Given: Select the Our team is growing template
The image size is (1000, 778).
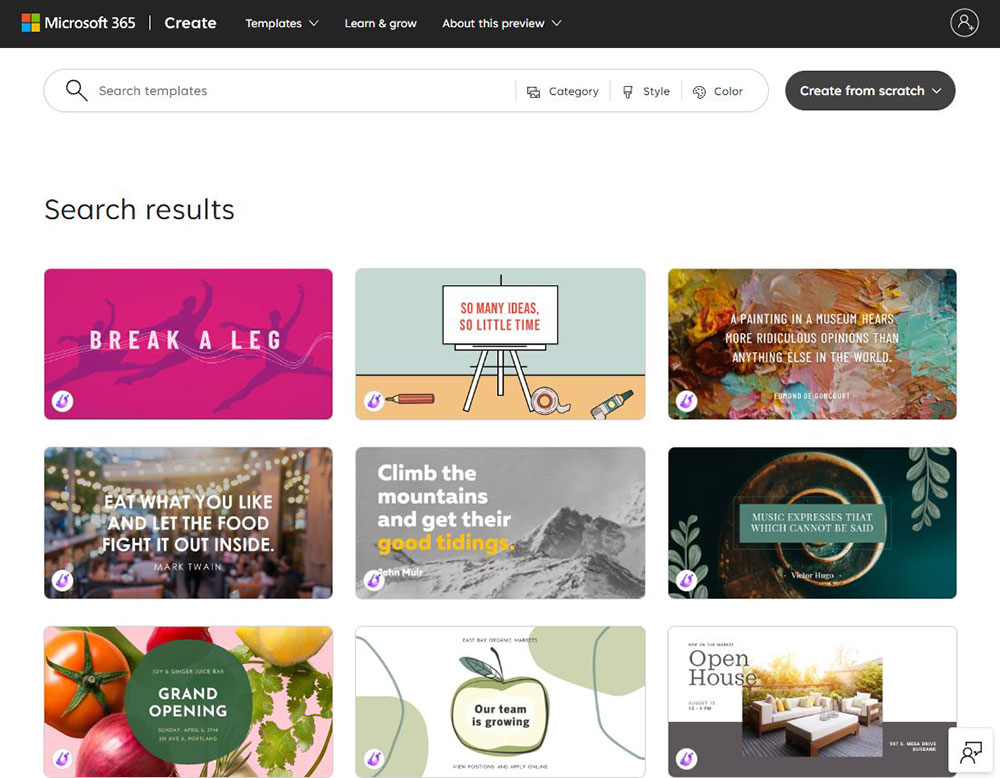Looking at the screenshot, I should pos(500,701).
